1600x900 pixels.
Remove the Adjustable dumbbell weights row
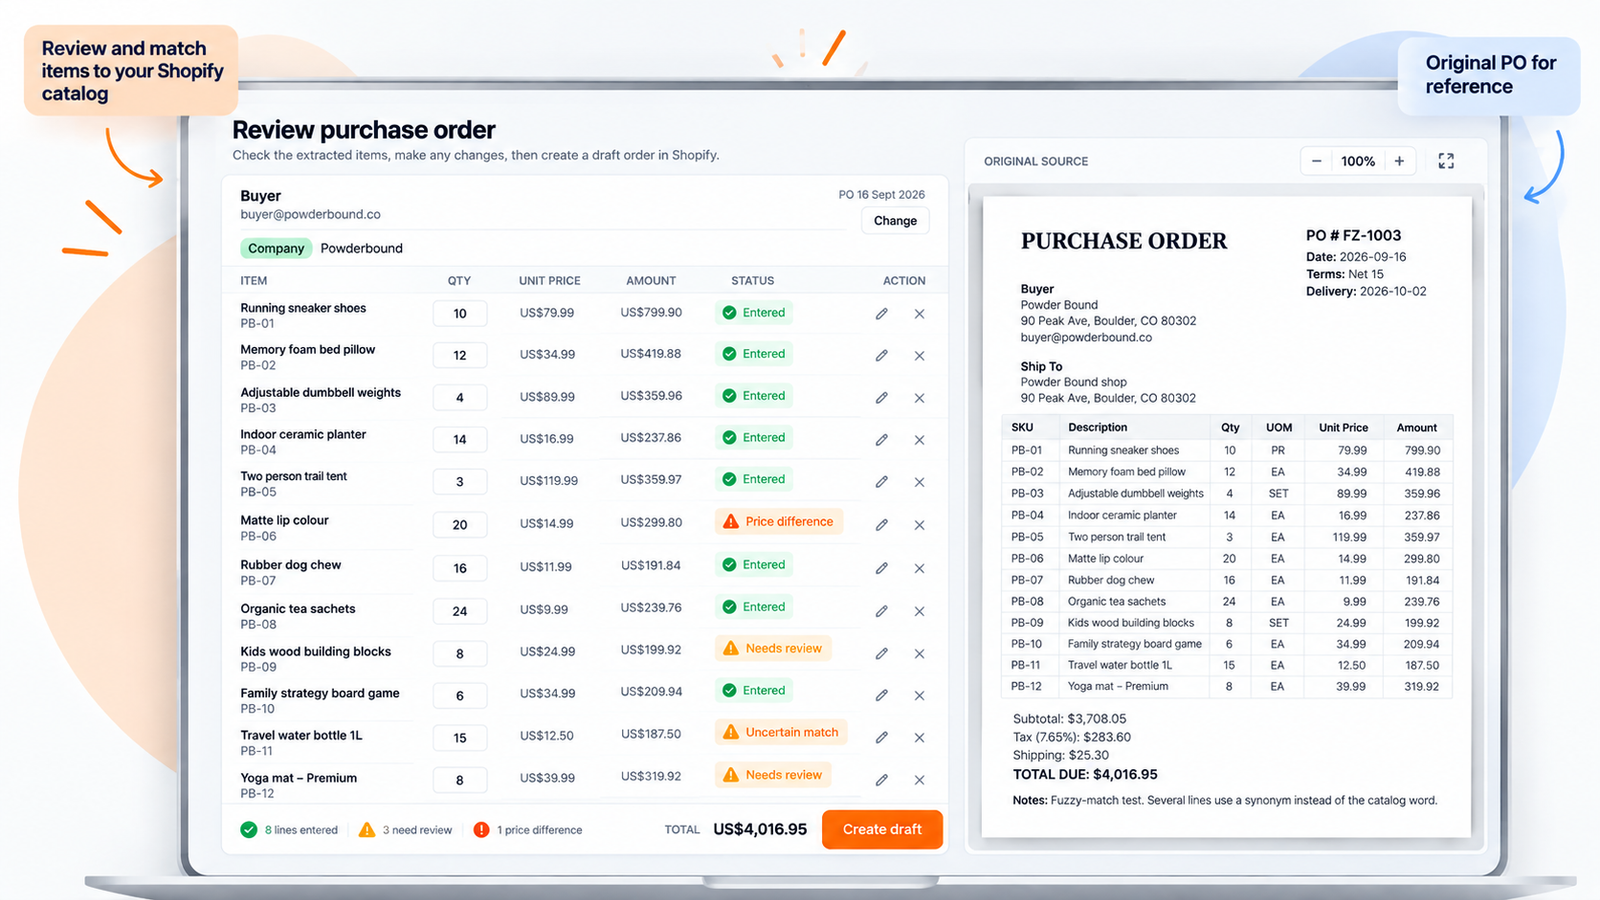919,398
